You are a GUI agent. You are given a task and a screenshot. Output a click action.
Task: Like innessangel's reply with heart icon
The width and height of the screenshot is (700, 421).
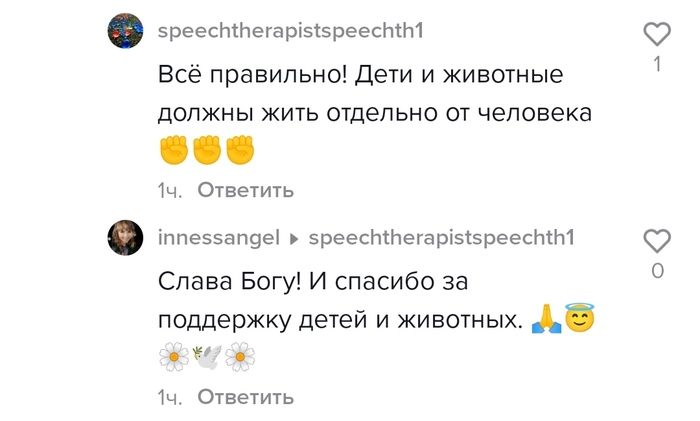tap(657, 241)
